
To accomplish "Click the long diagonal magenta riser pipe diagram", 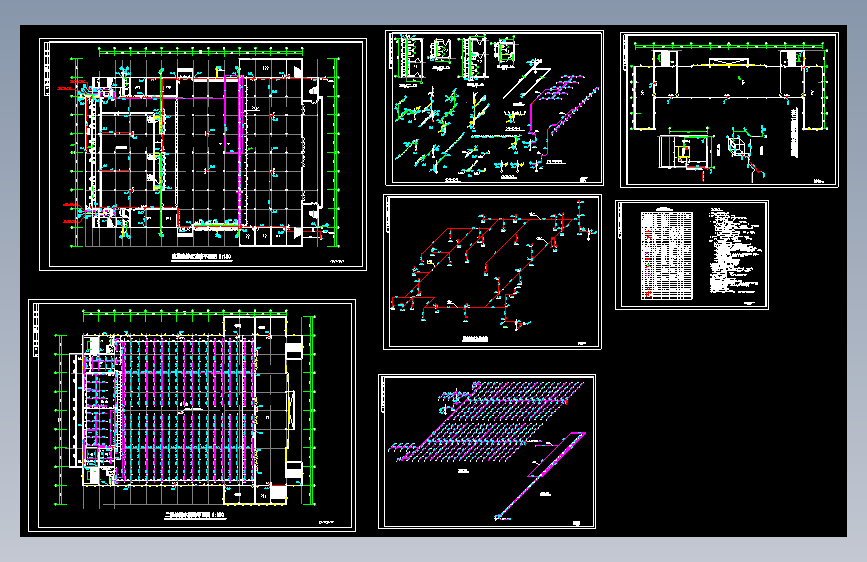I will (540, 476).
